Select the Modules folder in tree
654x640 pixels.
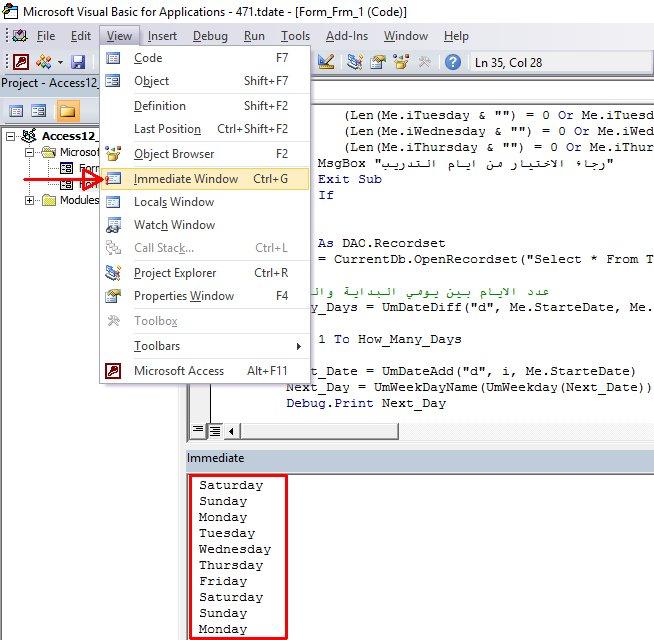(x=79, y=200)
